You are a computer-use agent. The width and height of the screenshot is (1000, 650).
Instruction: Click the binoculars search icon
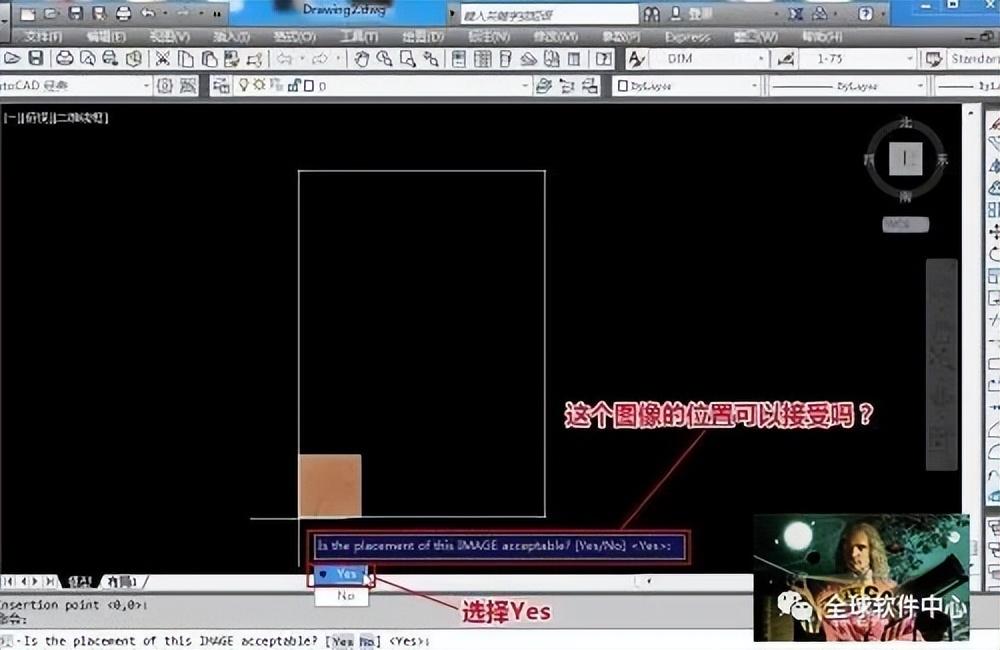(651, 14)
